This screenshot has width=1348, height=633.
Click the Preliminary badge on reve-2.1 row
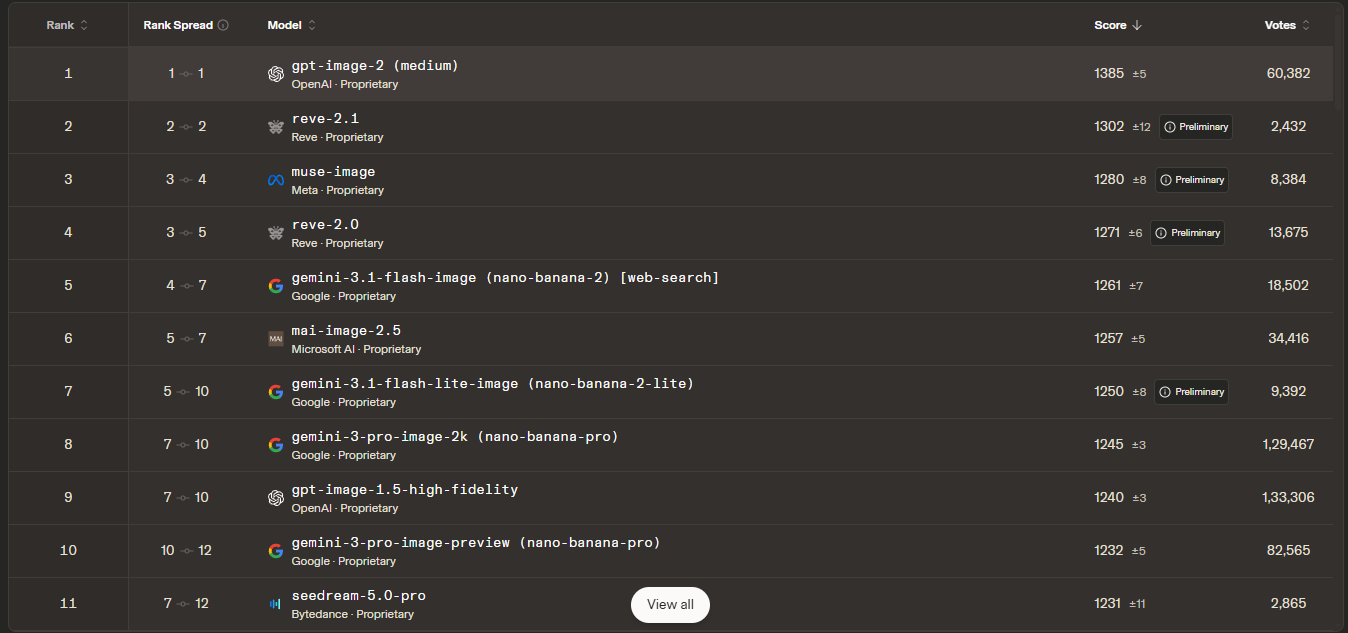click(x=1195, y=127)
